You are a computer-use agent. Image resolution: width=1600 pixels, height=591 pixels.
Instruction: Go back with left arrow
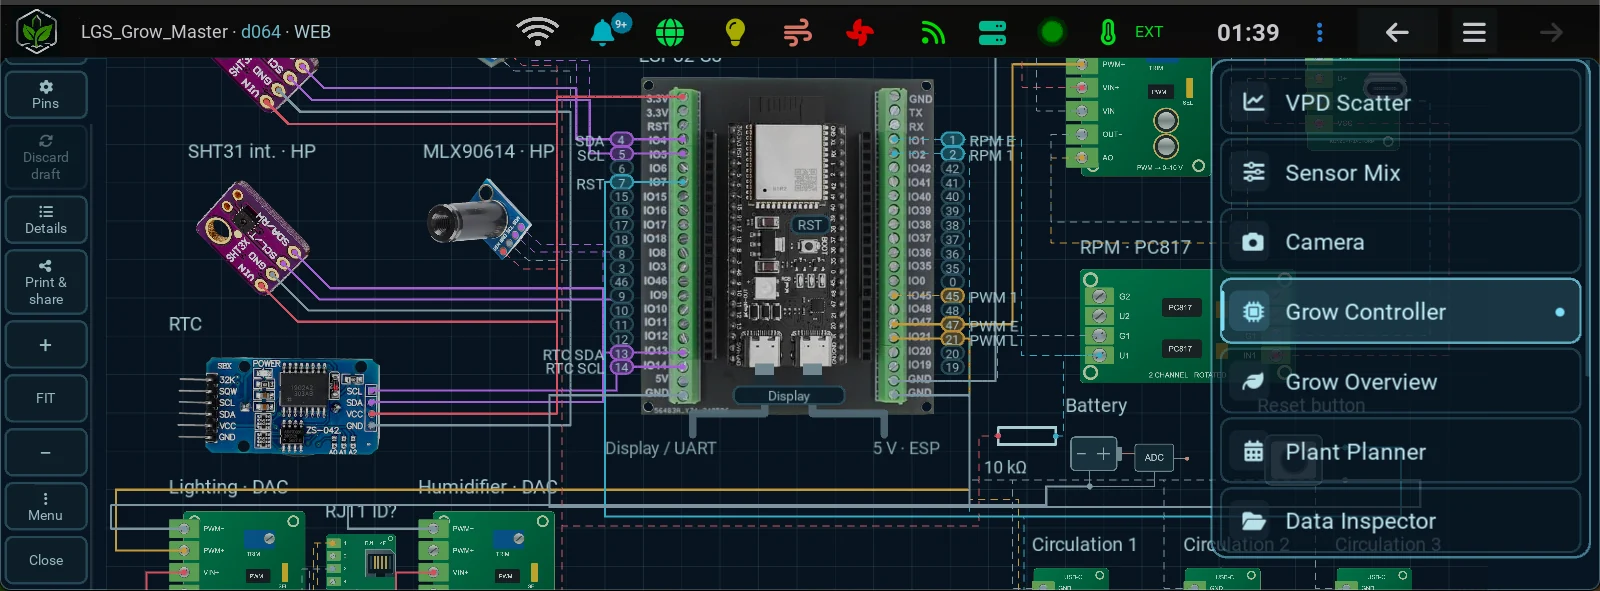click(x=1397, y=32)
